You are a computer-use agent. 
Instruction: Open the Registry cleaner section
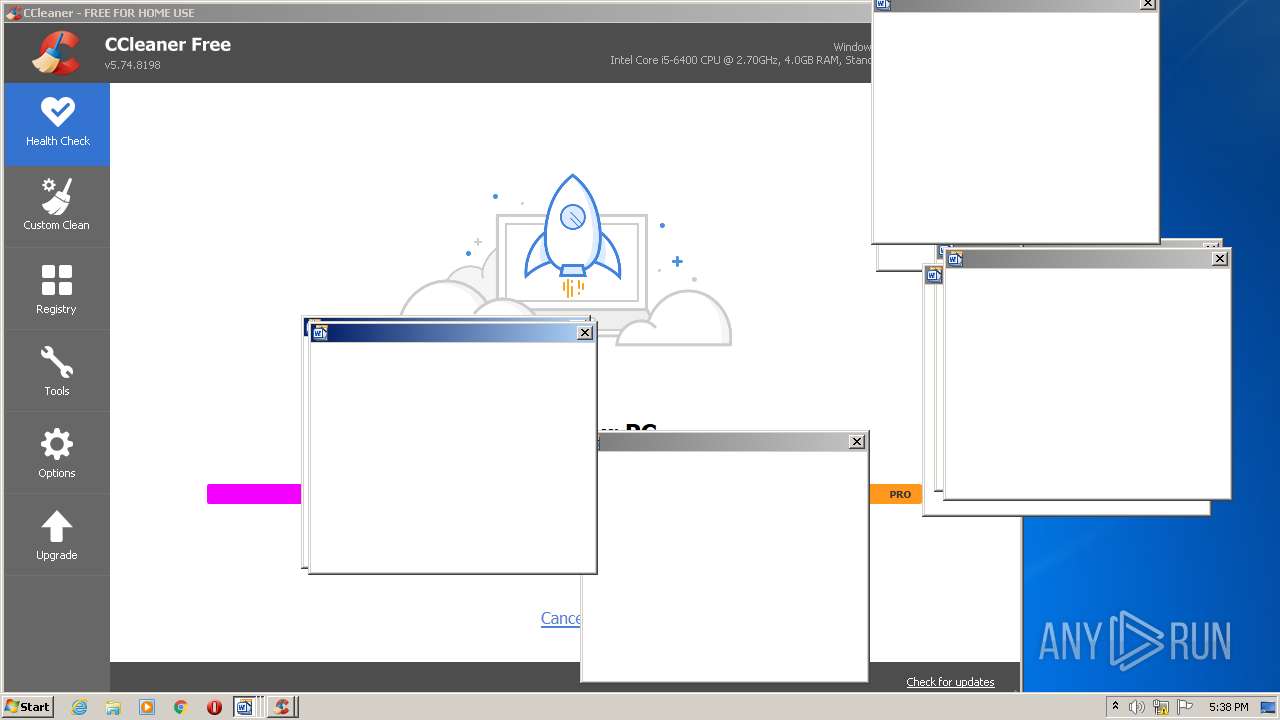(x=57, y=289)
